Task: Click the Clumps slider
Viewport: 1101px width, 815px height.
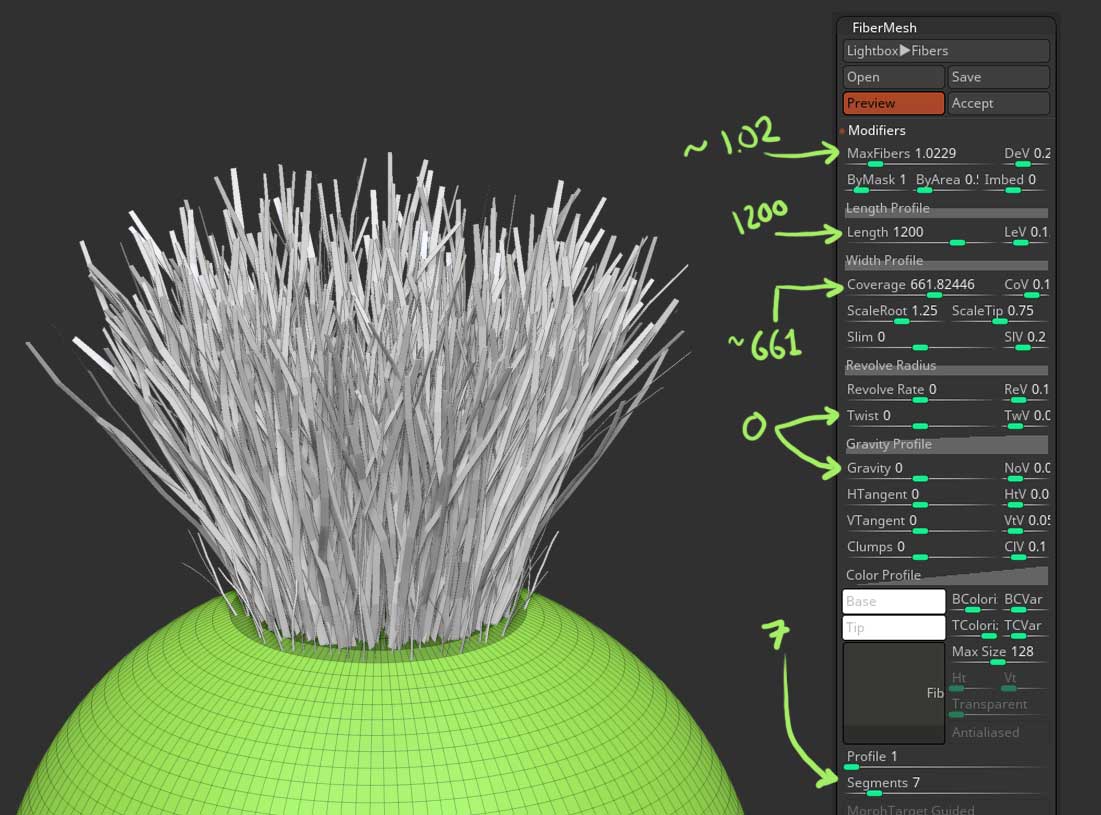Action: point(920,550)
